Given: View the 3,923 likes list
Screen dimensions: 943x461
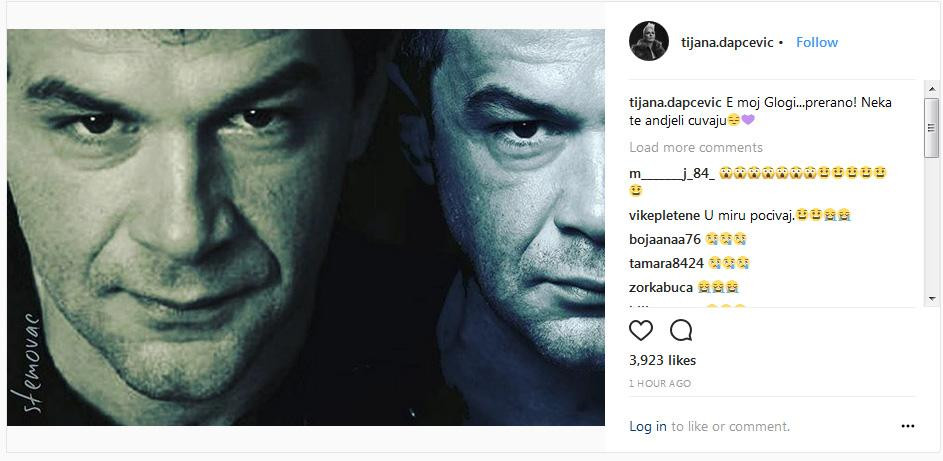Looking at the screenshot, I should [662, 360].
